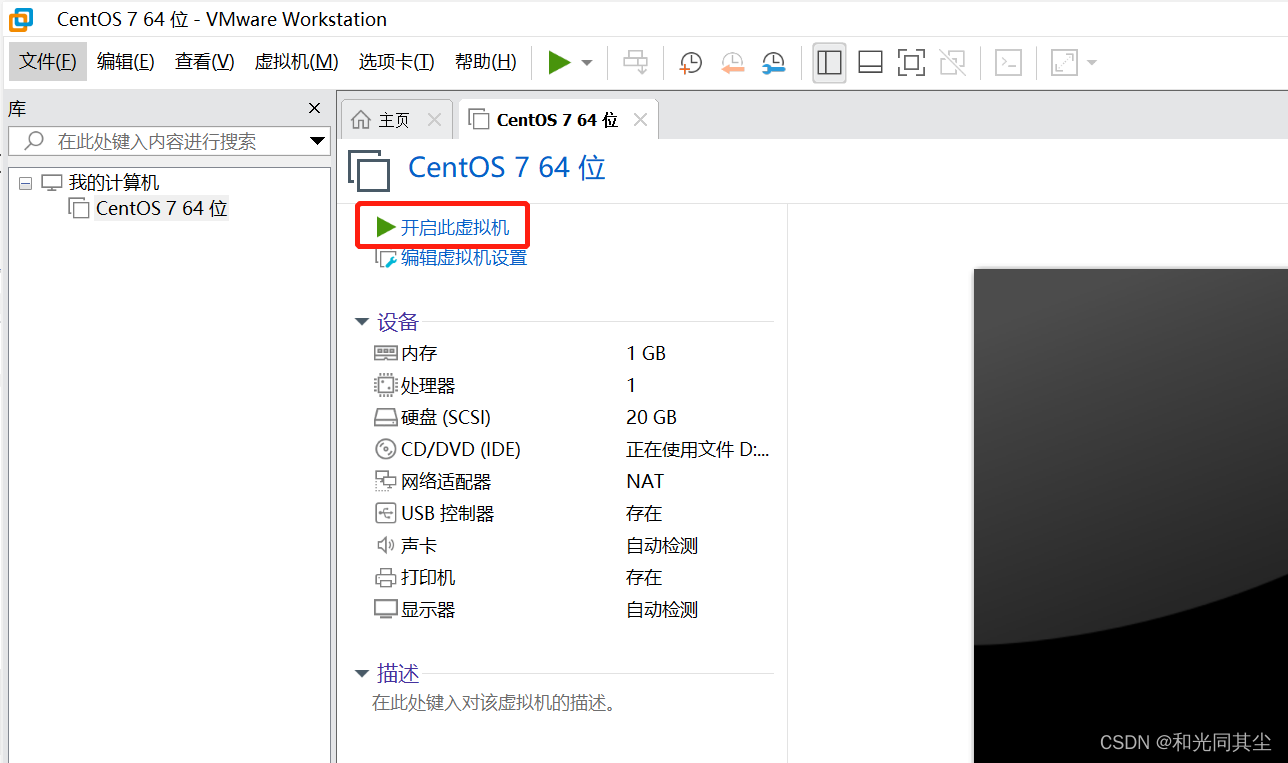Click the 内存 memory device icon
The image size is (1288, 763).
[x=385, y=353]
